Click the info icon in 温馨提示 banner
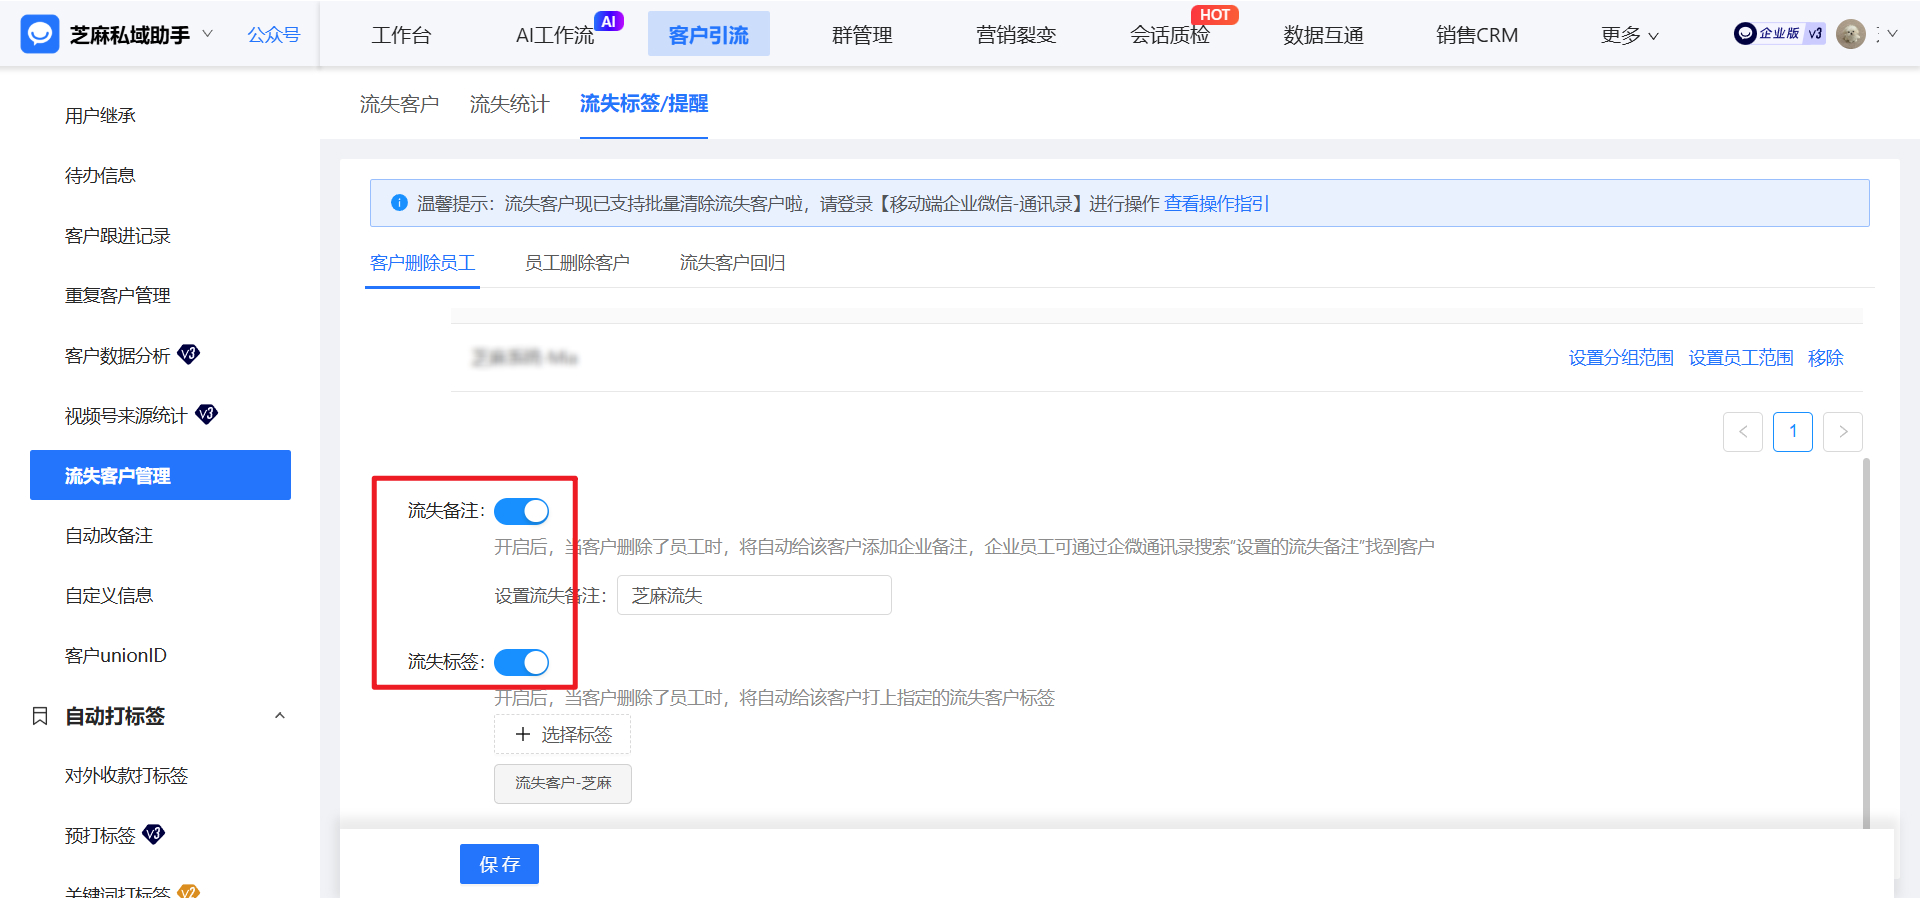This screenshot has height=898, width=1920. (399, 203)
